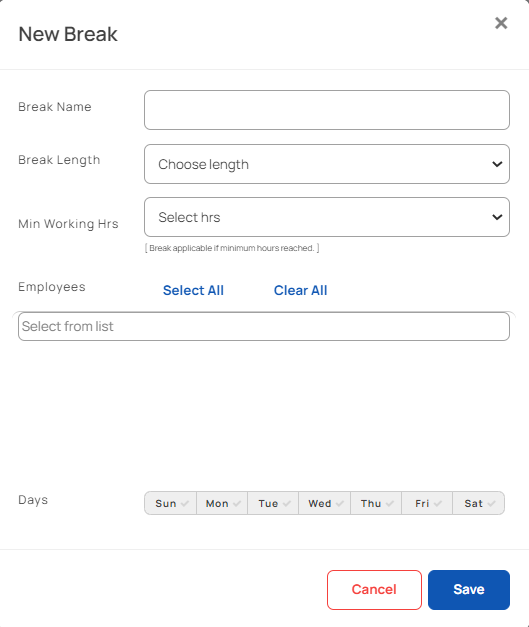Click the Break Length label
This screenshot has width=529, height=627.
pyautogui.click(x=59, y=160)
